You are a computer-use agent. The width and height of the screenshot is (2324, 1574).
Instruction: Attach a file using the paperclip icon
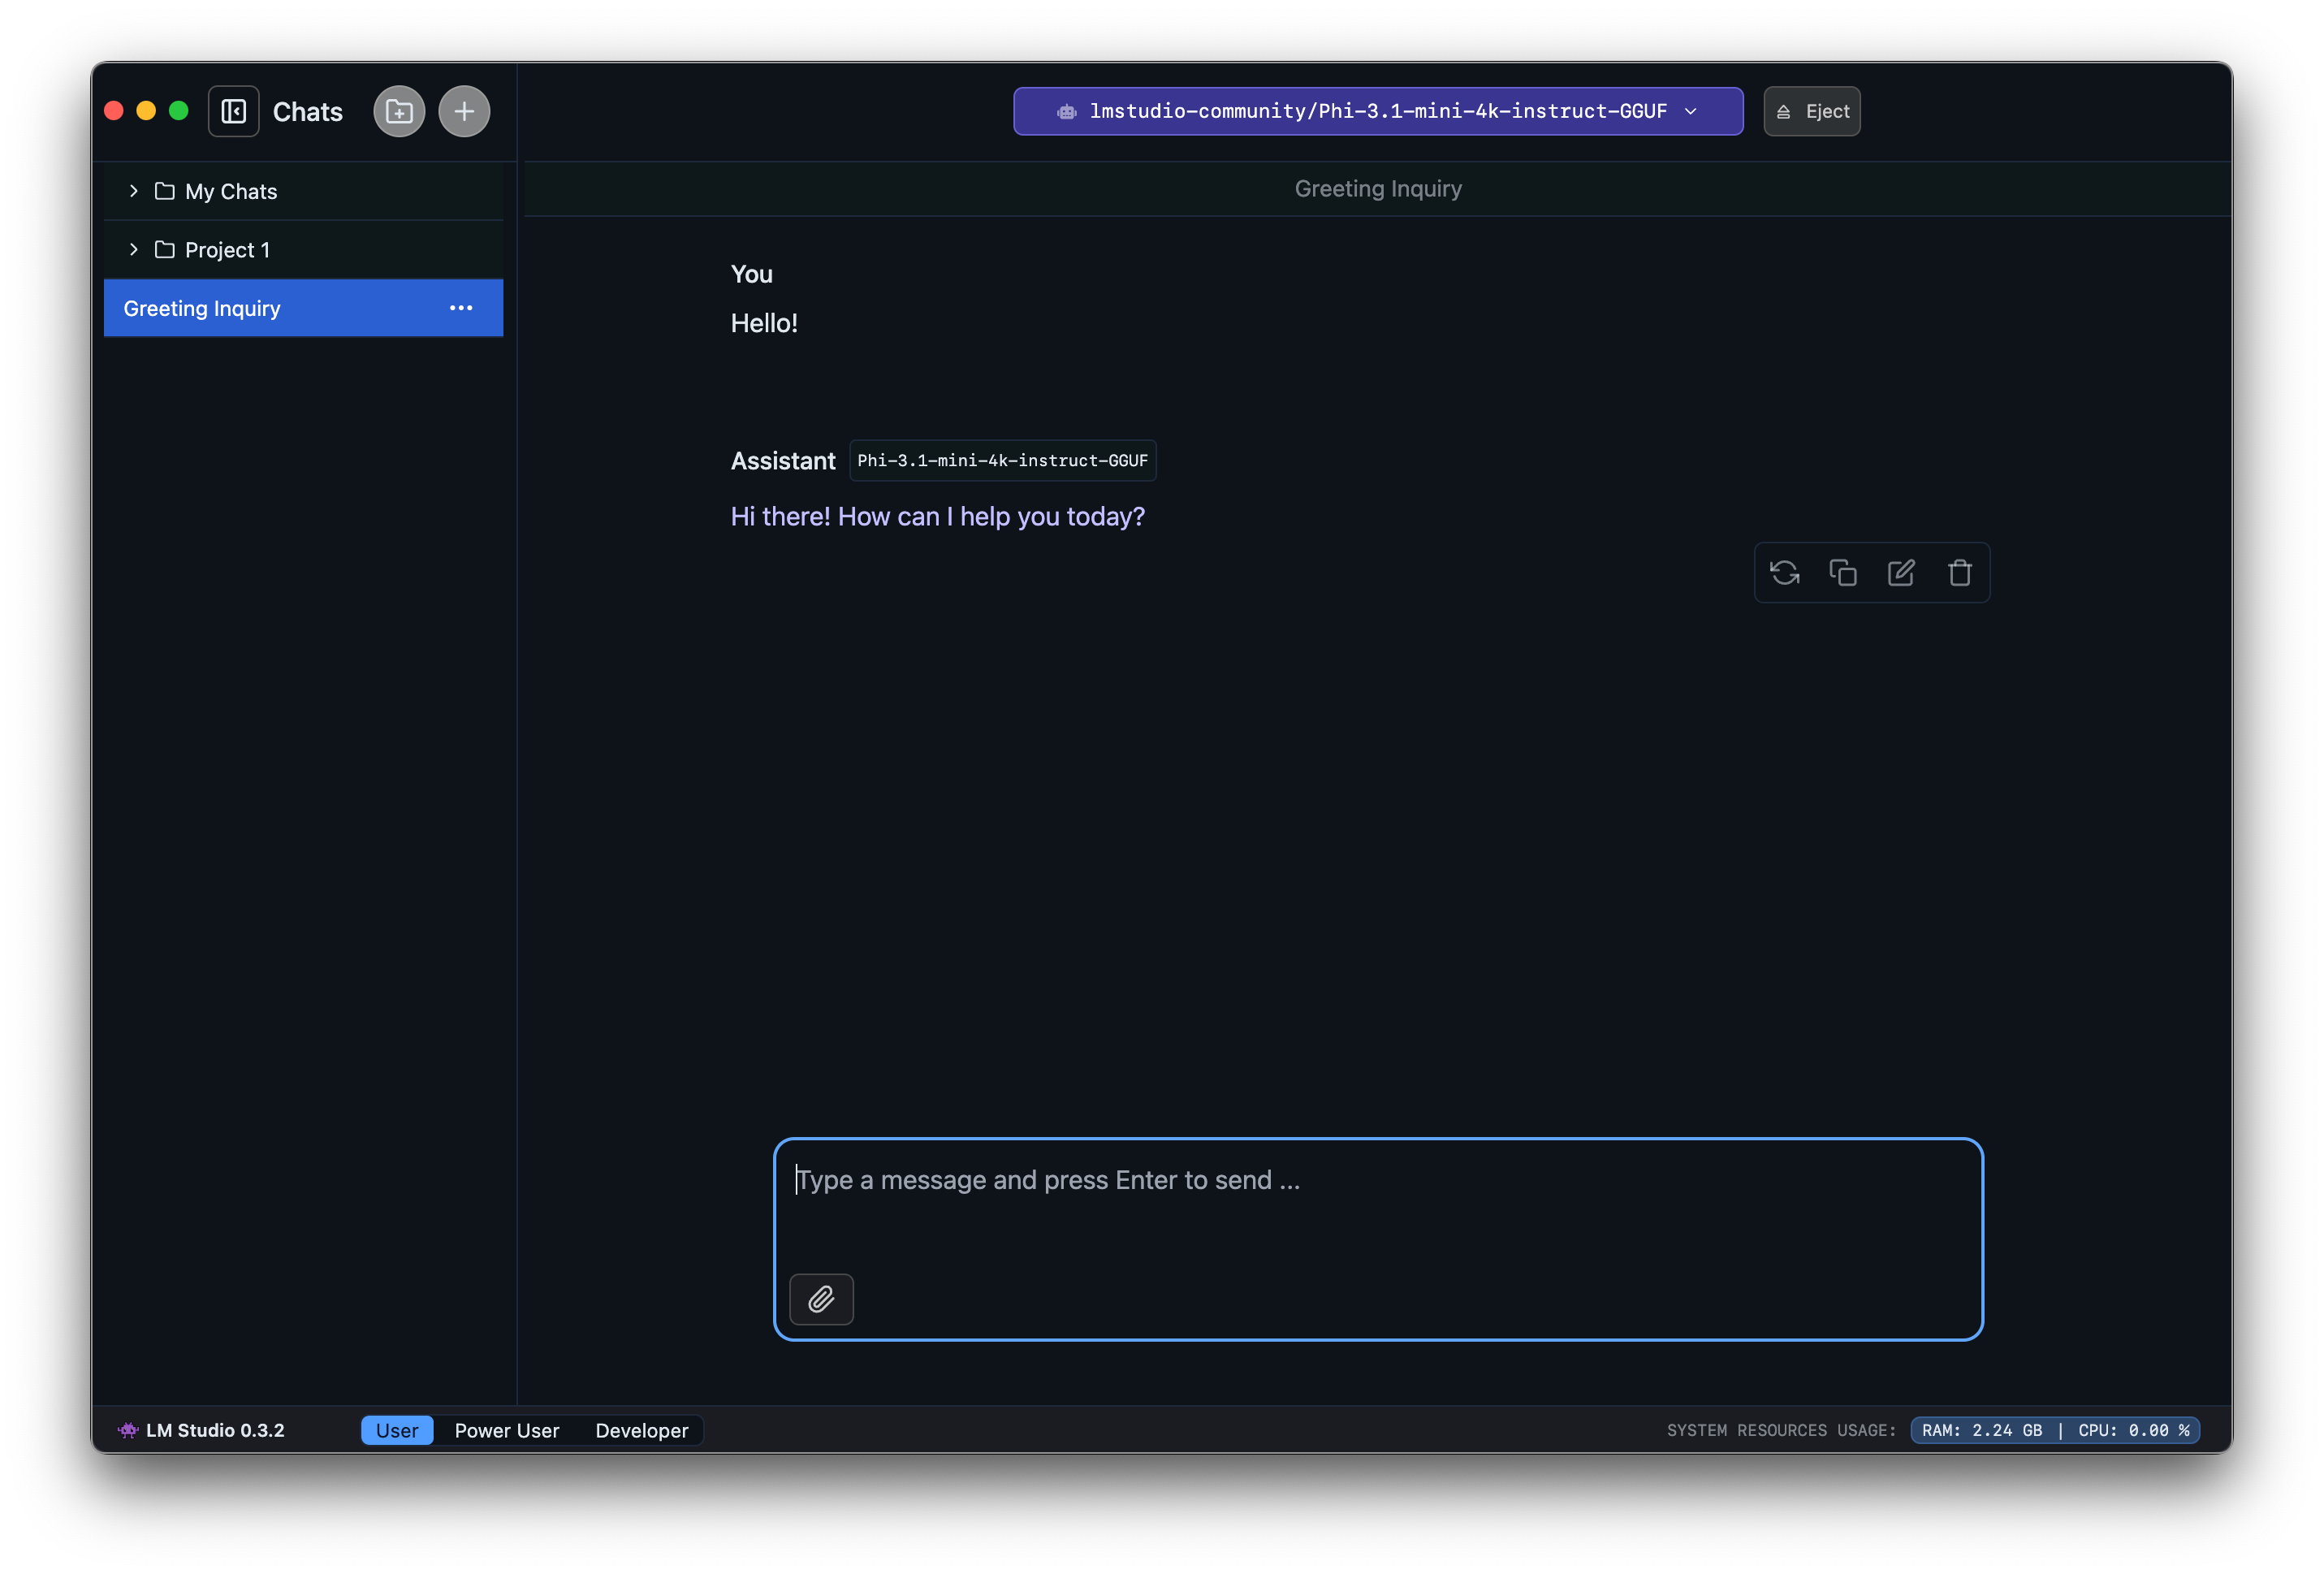pos(821,1299)
